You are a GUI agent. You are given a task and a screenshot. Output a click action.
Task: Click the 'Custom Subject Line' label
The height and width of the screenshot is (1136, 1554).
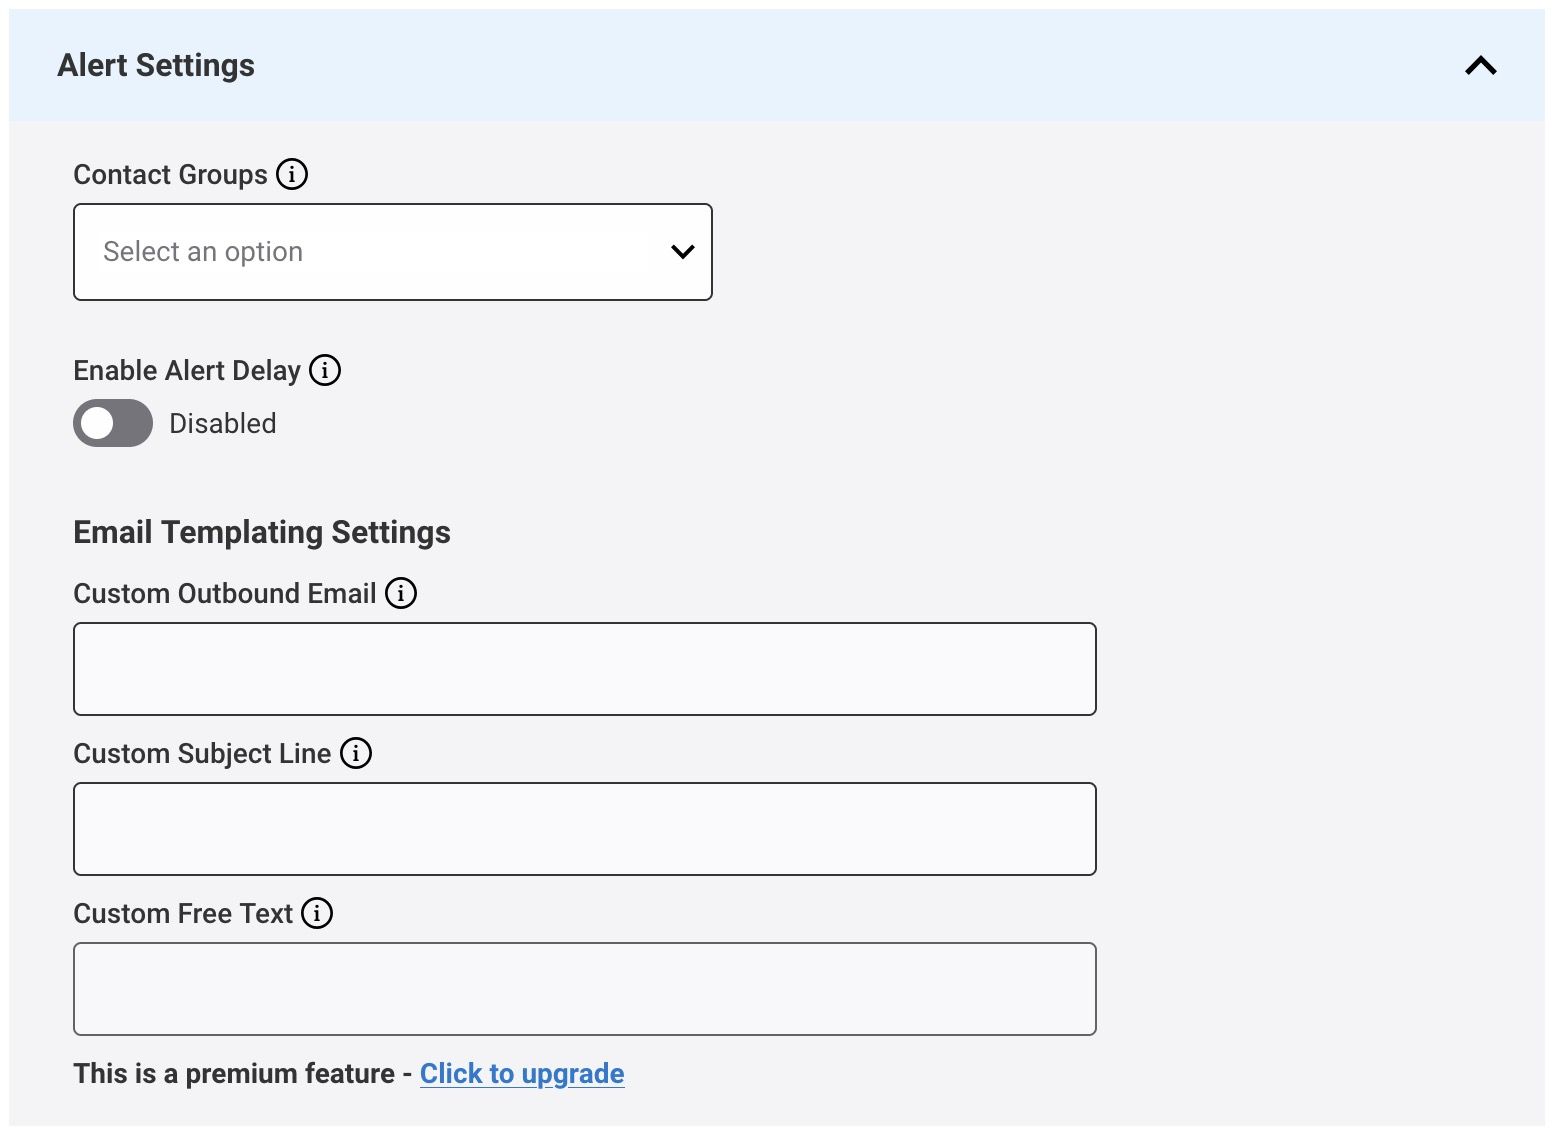tap(202, 754)
